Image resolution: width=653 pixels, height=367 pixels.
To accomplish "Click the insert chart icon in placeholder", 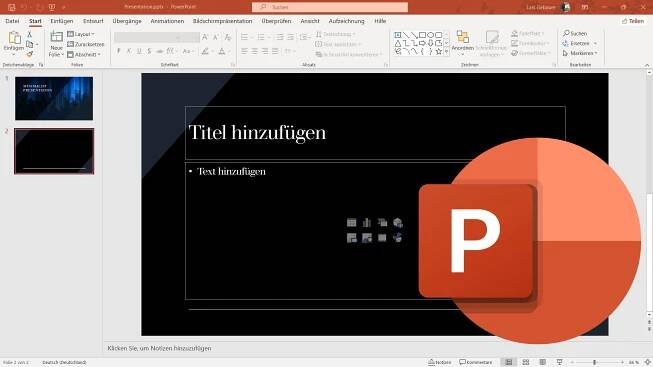I will tap(367, 223).
